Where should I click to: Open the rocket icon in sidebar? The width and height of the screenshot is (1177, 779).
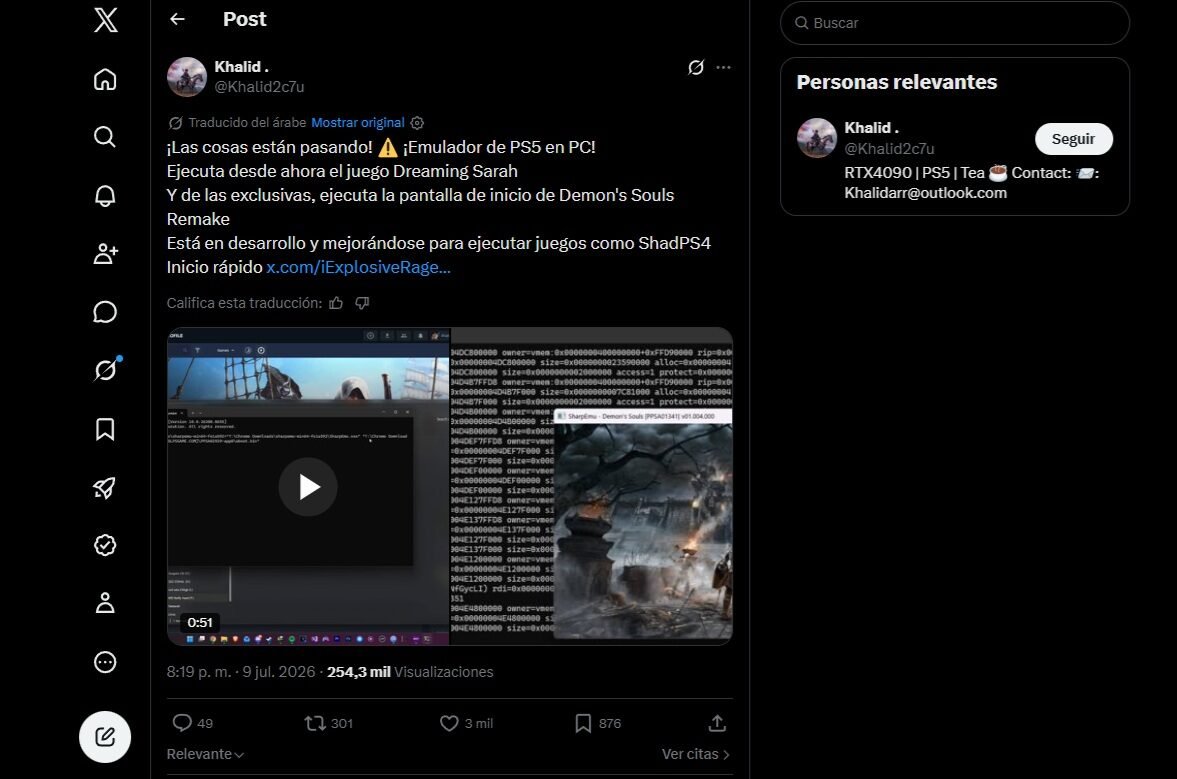(x=105, y=488)
